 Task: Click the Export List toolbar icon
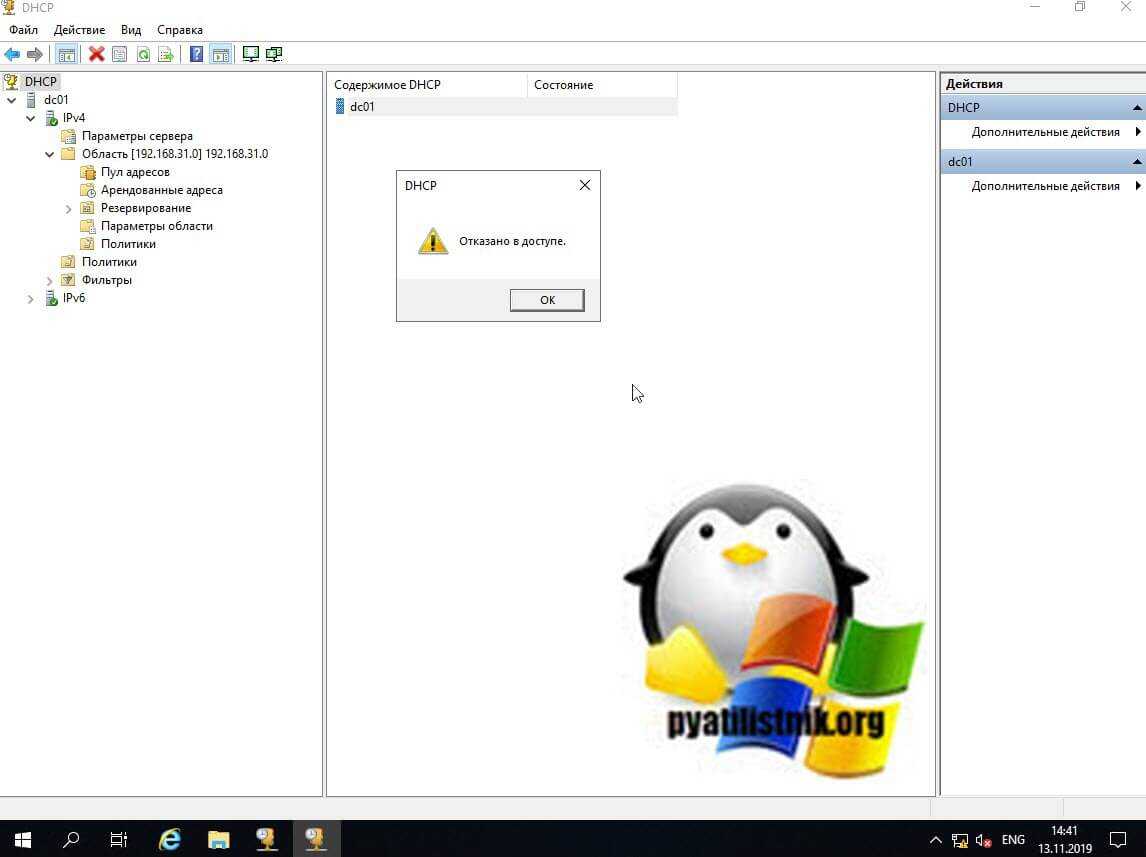166,54
